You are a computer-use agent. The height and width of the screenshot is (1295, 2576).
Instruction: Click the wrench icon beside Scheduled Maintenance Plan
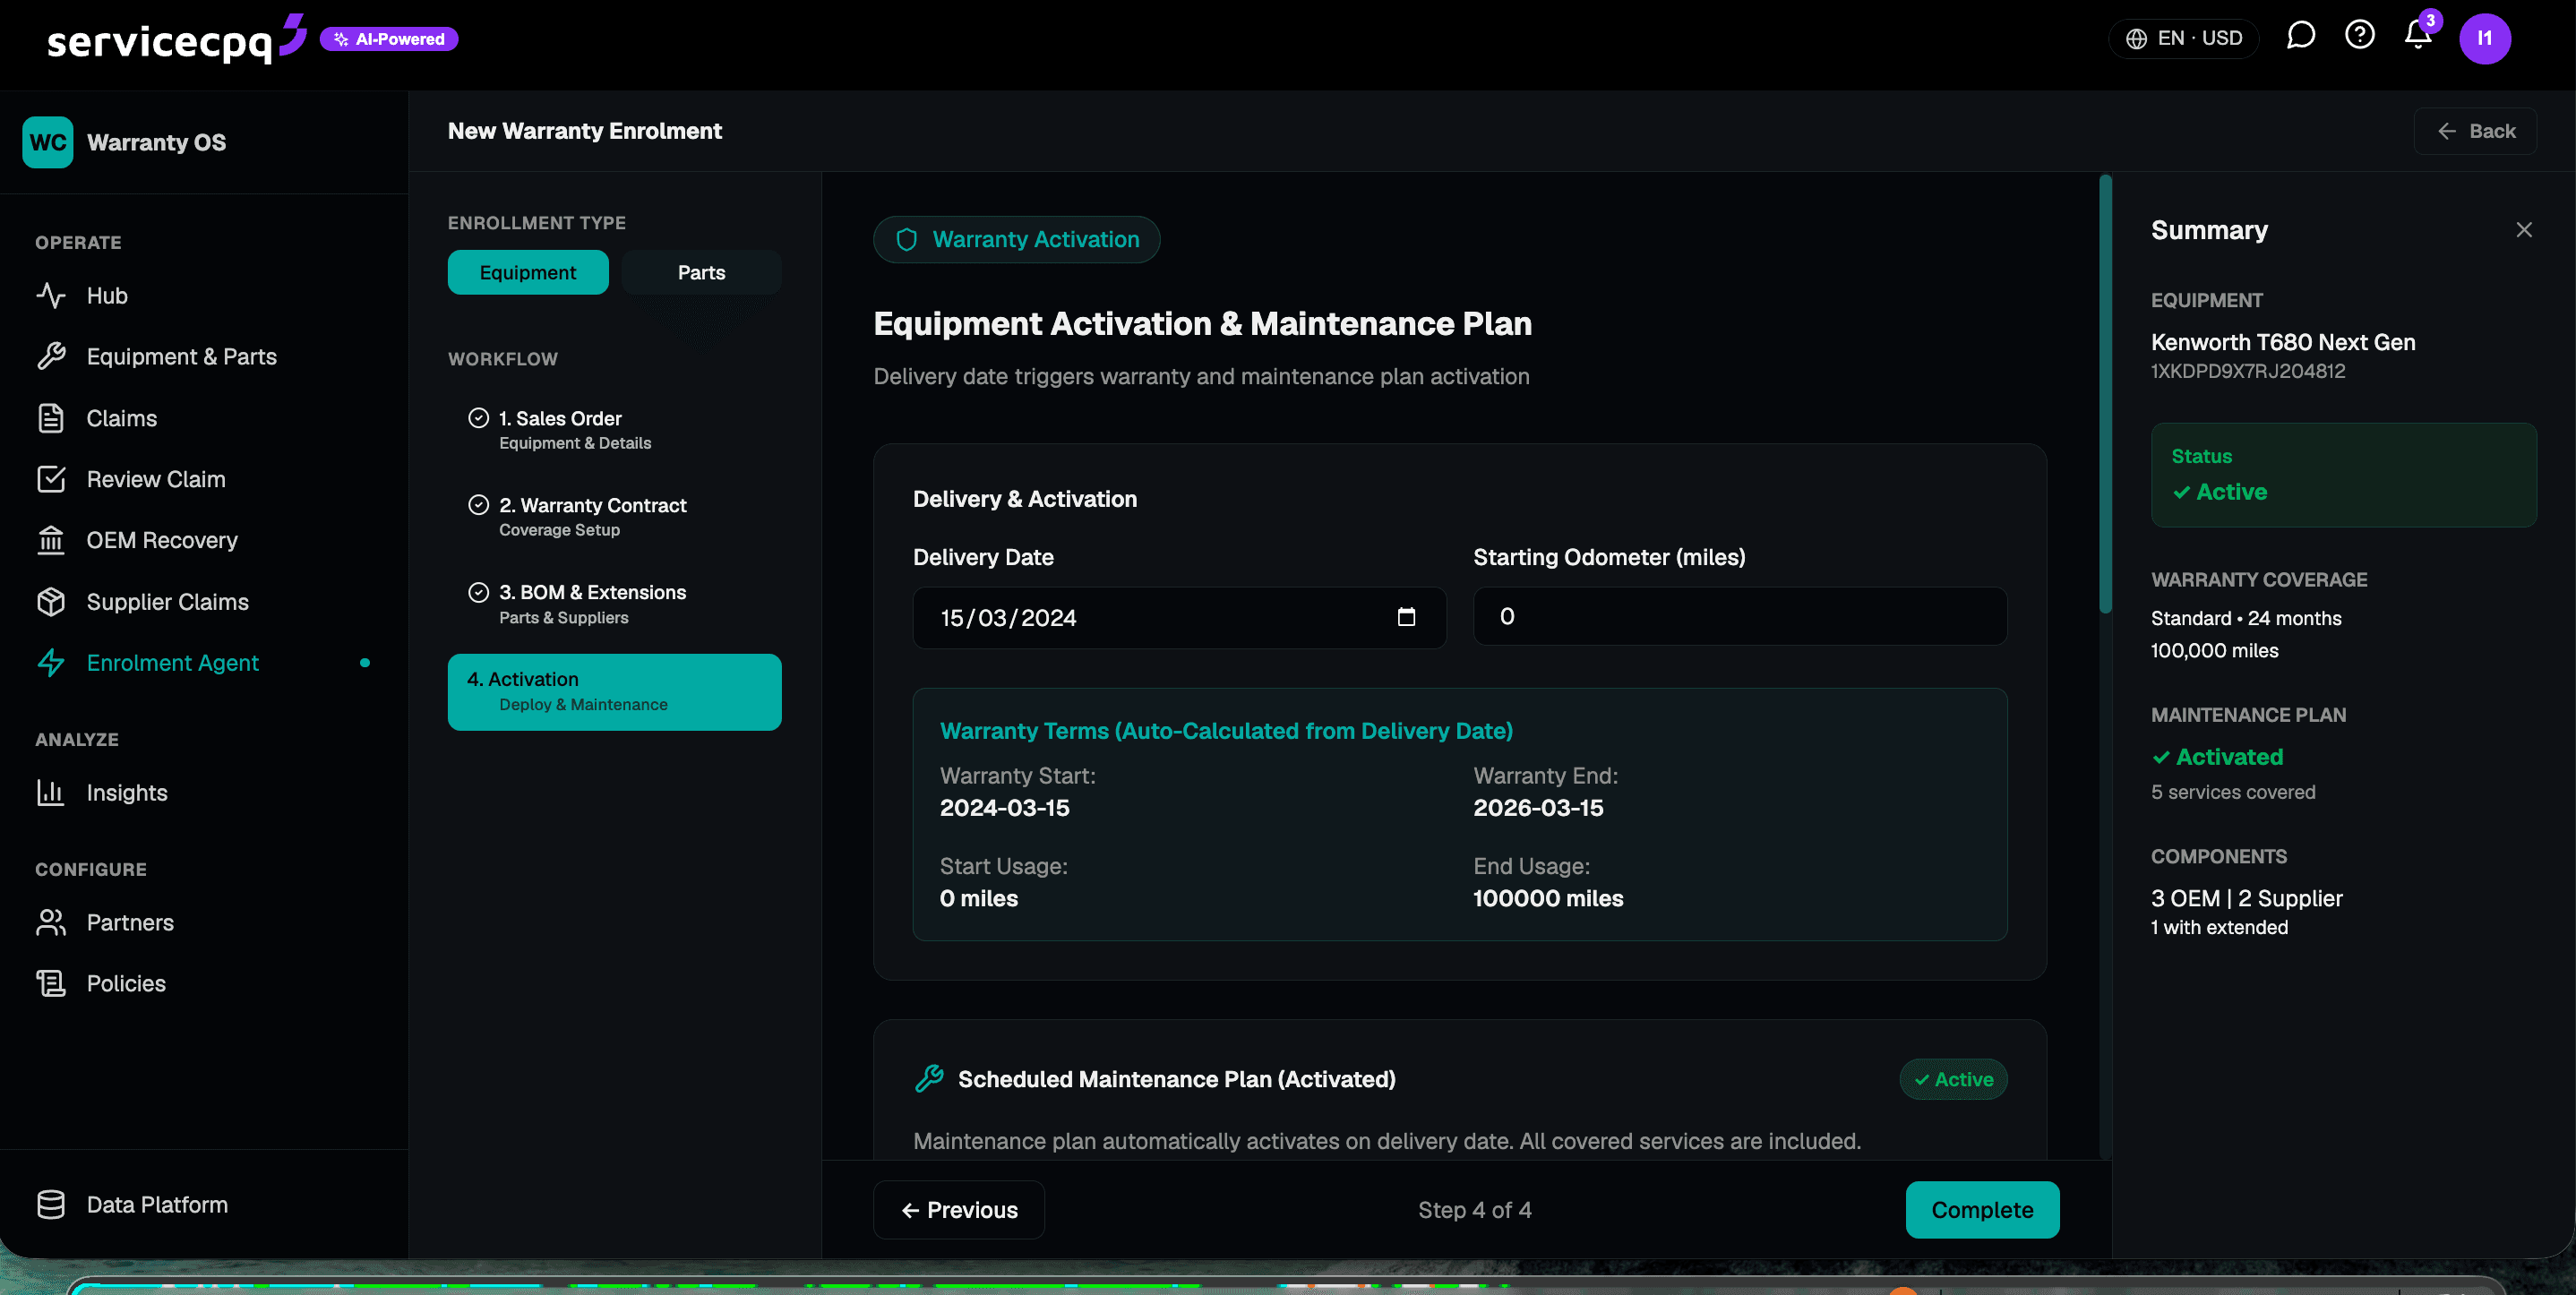pyautogui.click(x=929, y=1079)
